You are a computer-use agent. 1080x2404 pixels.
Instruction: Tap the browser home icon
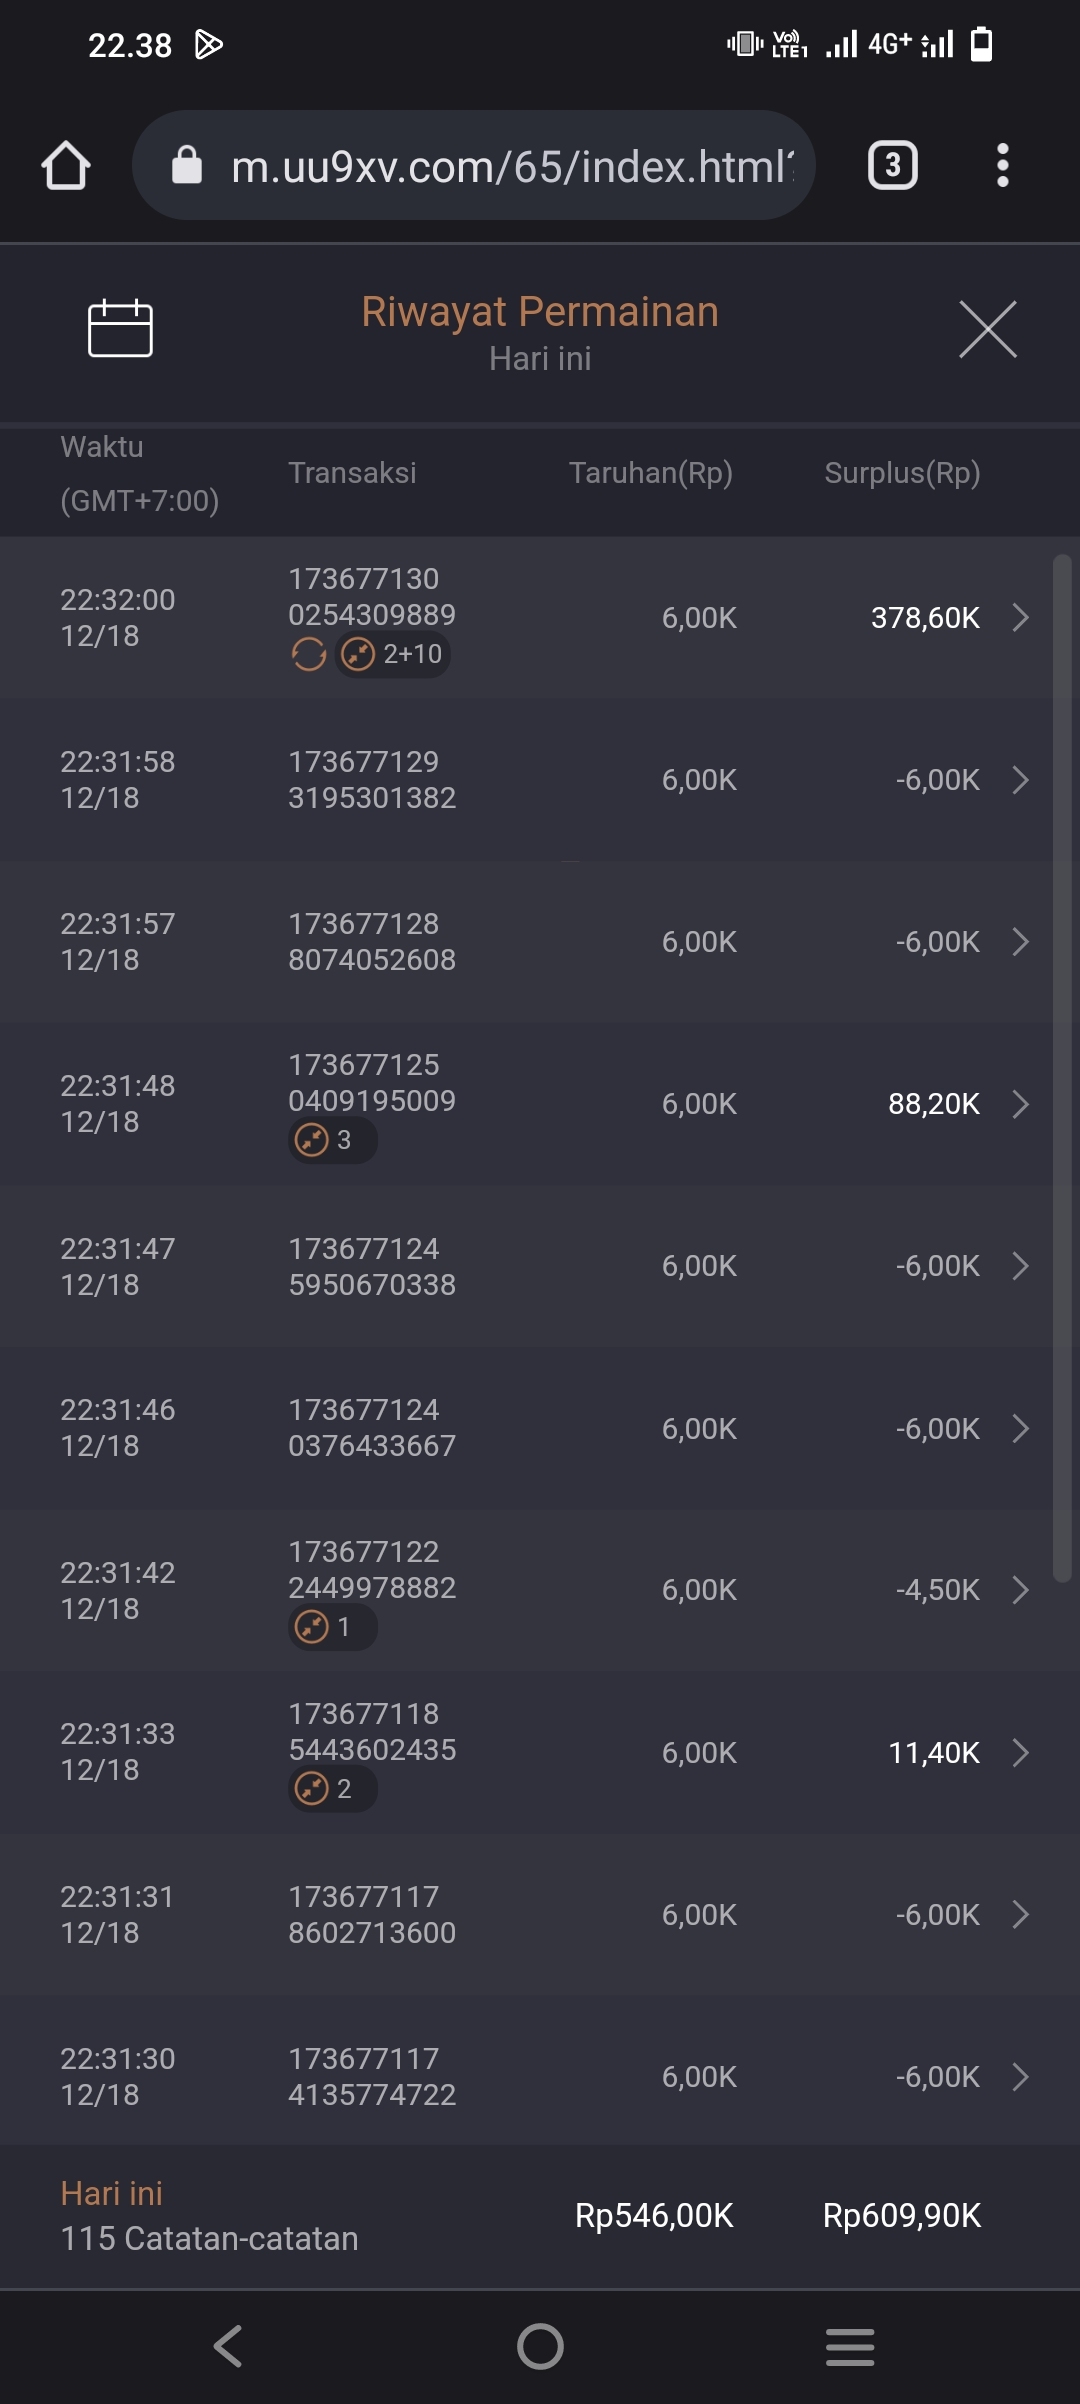pos(66,165)
